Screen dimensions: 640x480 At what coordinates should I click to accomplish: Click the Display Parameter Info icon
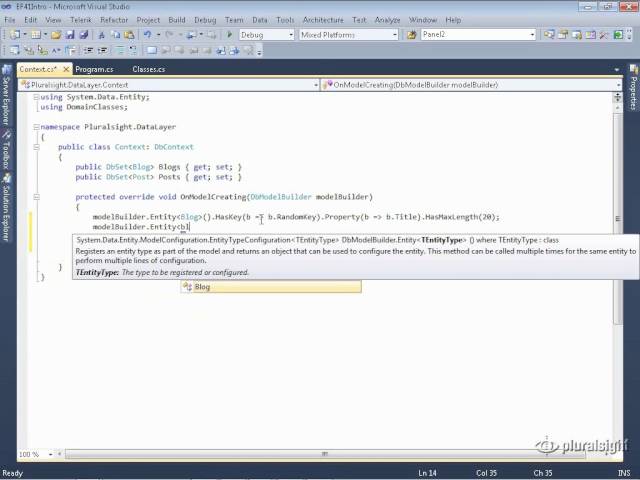click(x=29, y=51)
